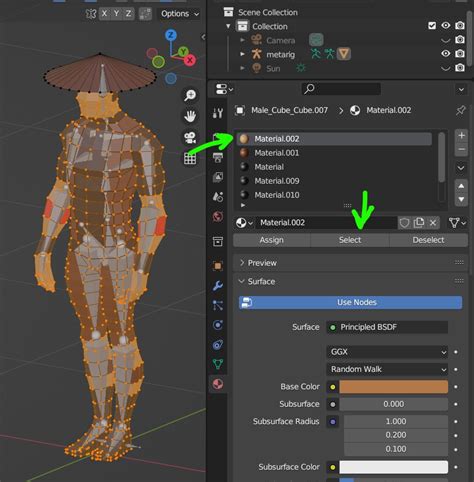474x482 pixels.
Task: Click the zoom viewport magnifier icon
Action: (190, 95)
